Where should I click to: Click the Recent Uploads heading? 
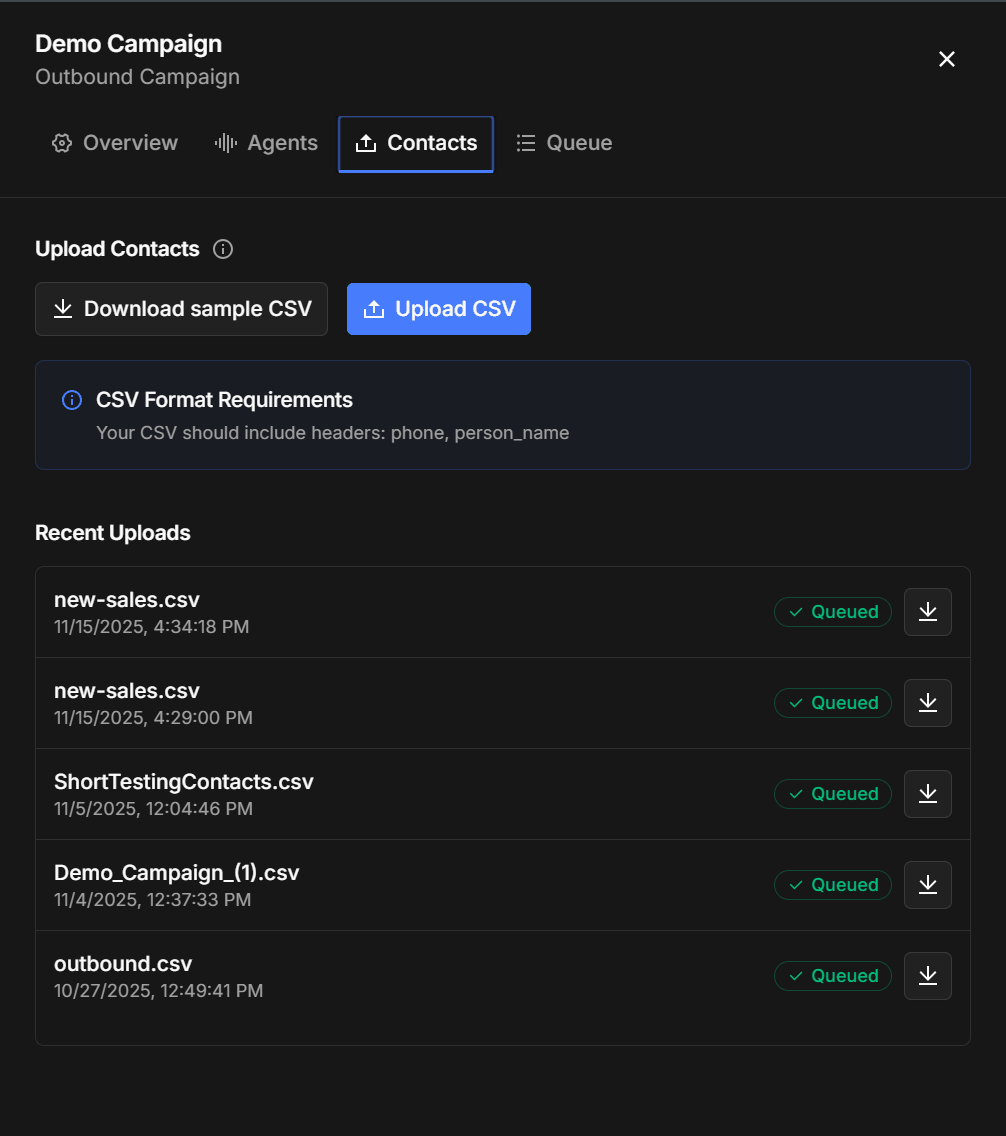point(113,533)
